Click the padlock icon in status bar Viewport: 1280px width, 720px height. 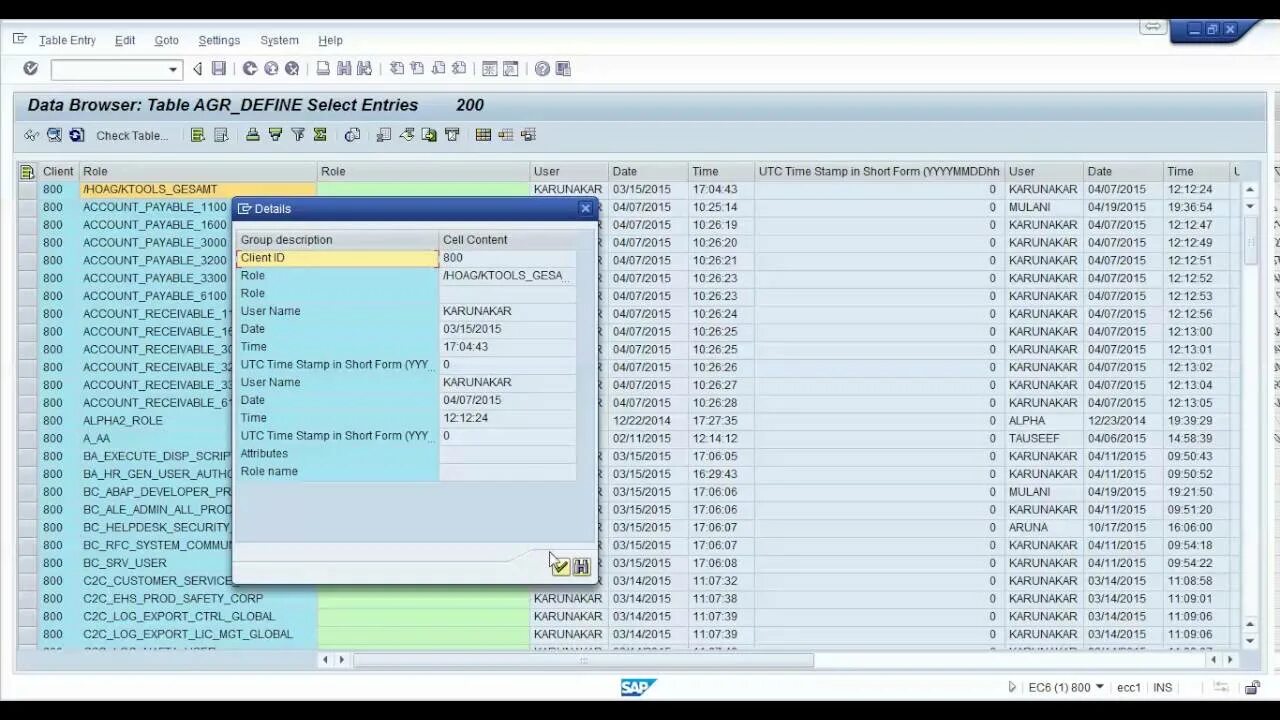(x=1252, y=688)
